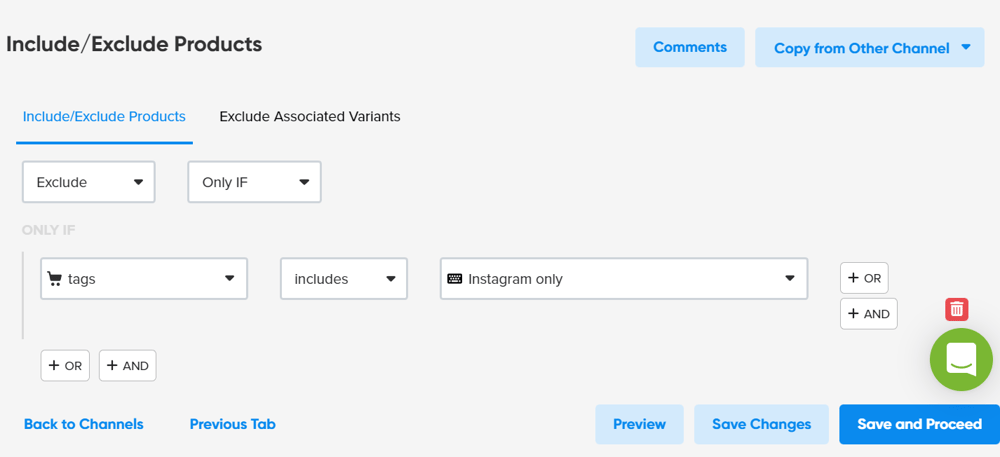Image resolution: width=1000 pixels, height=457 pixels.
Task: Open the green chat support widget
Action: pos(960,359)
